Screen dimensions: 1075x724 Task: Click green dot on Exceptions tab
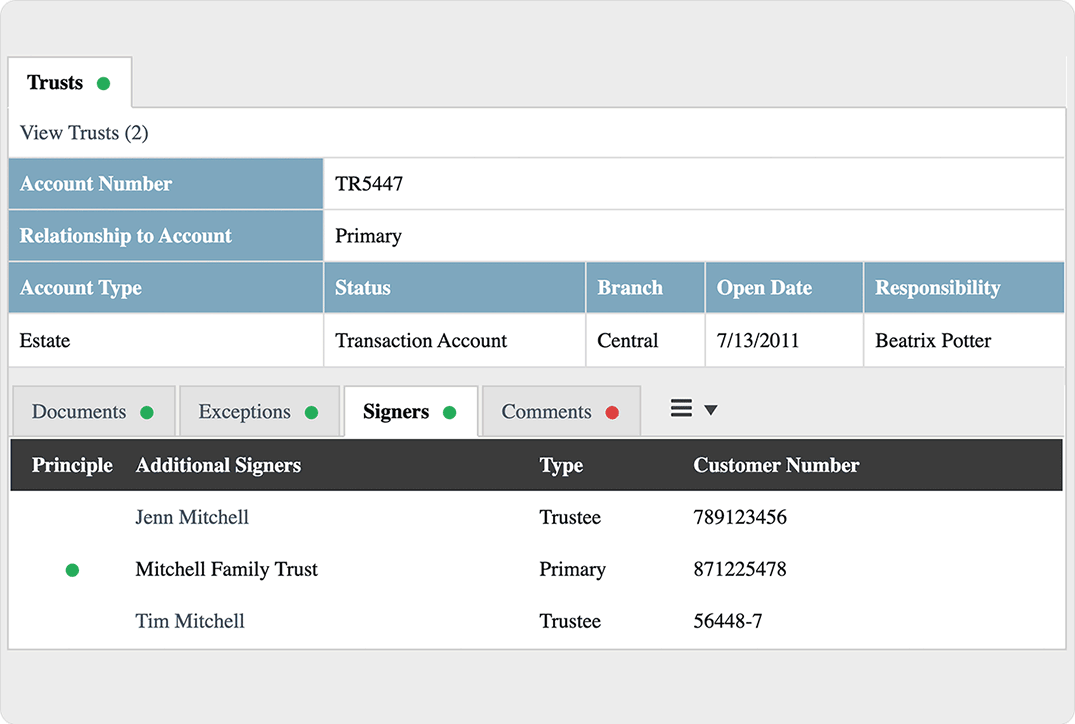click(x=311, y=412)
